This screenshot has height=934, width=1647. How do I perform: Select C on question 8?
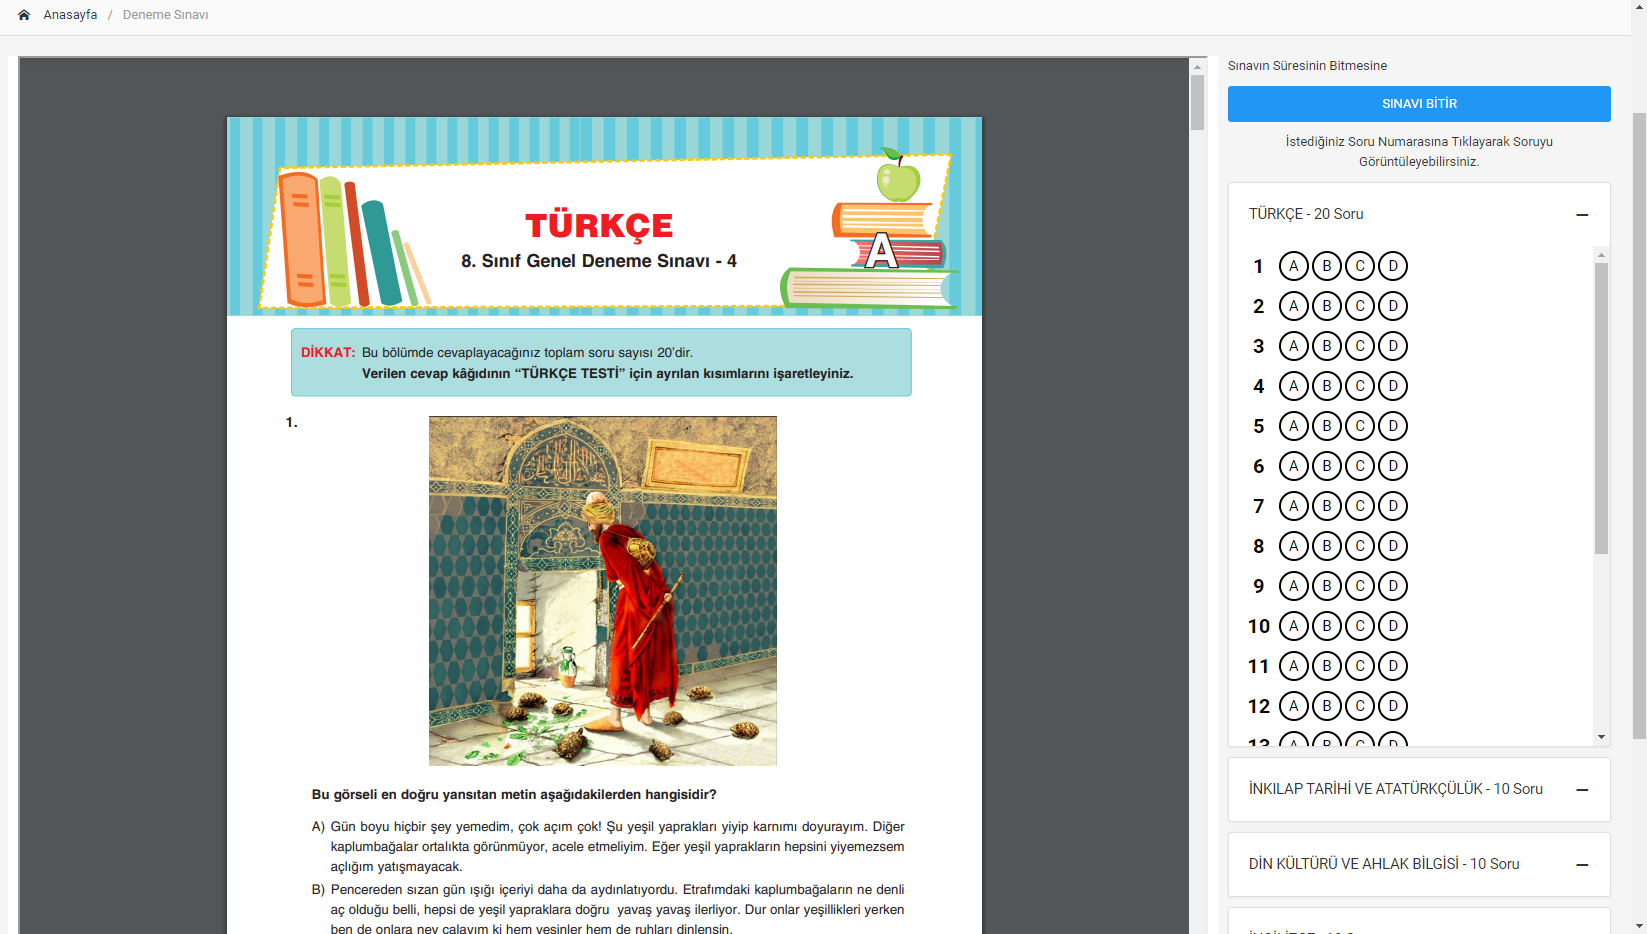click(1360, 546)
